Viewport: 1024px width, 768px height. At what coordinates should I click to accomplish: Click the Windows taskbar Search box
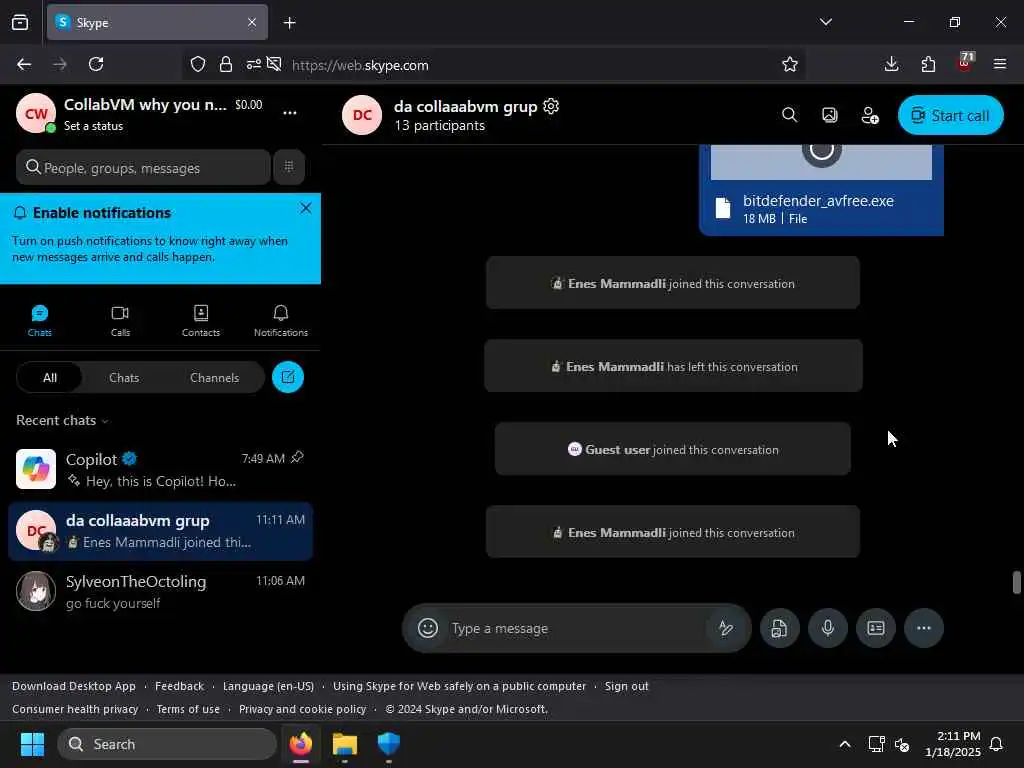tap(167, 744)
